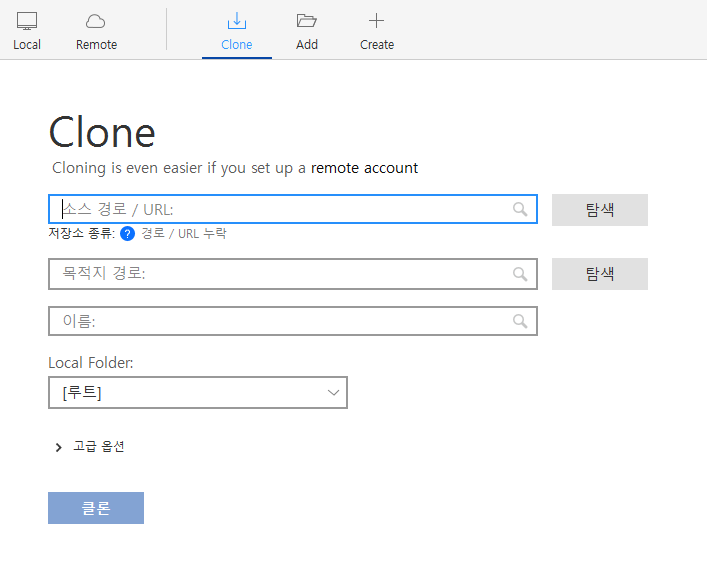Open the Local repositories monitor icon
Screen dimensions: 707x574
click(27, 21)
